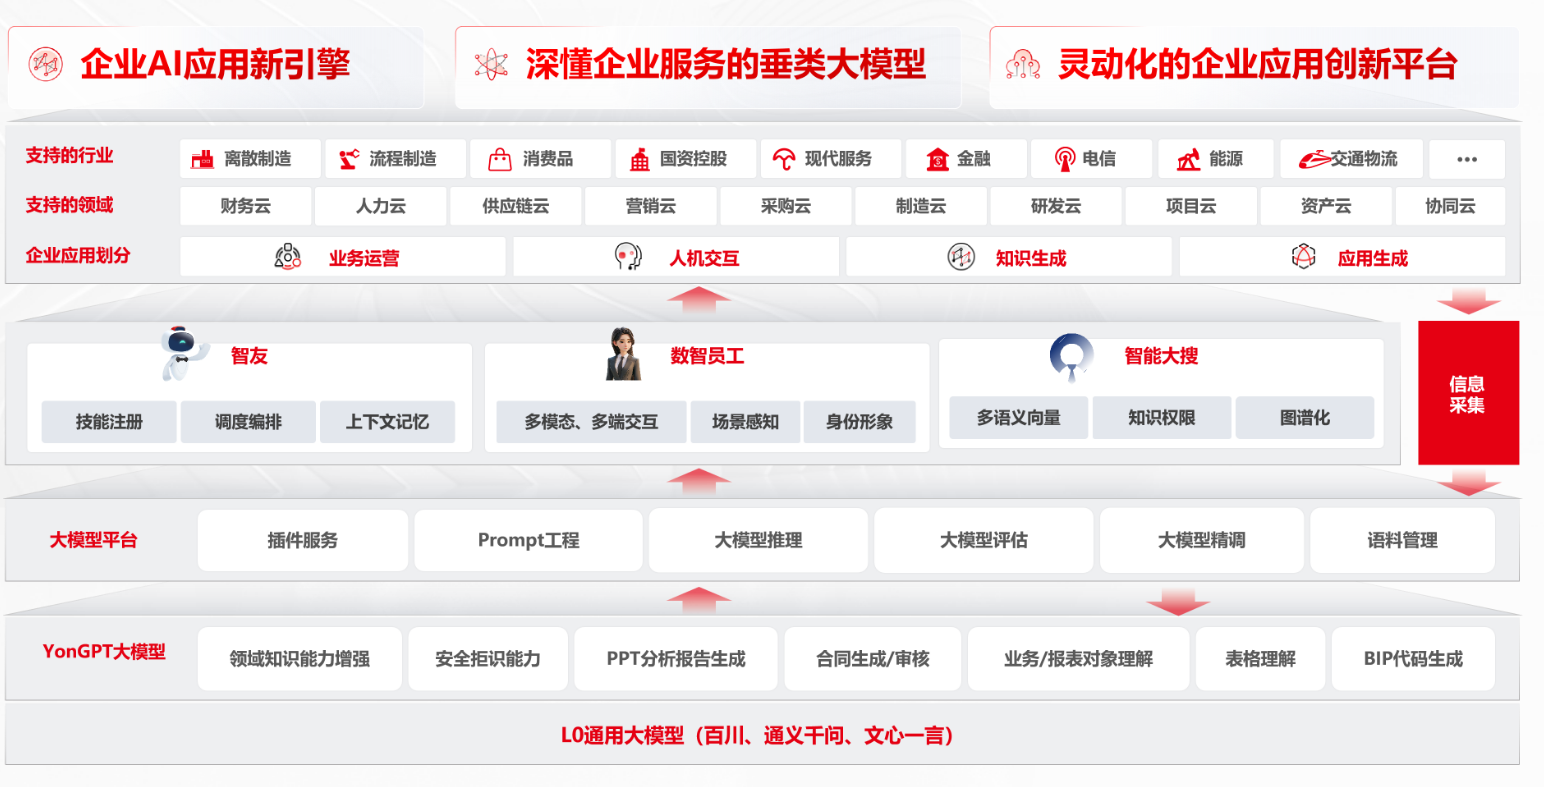Viewport: 1544px width, 787px height.
Task: Select the 制造云 domain box
Action: pyautogui.click(x=921, y=206)
